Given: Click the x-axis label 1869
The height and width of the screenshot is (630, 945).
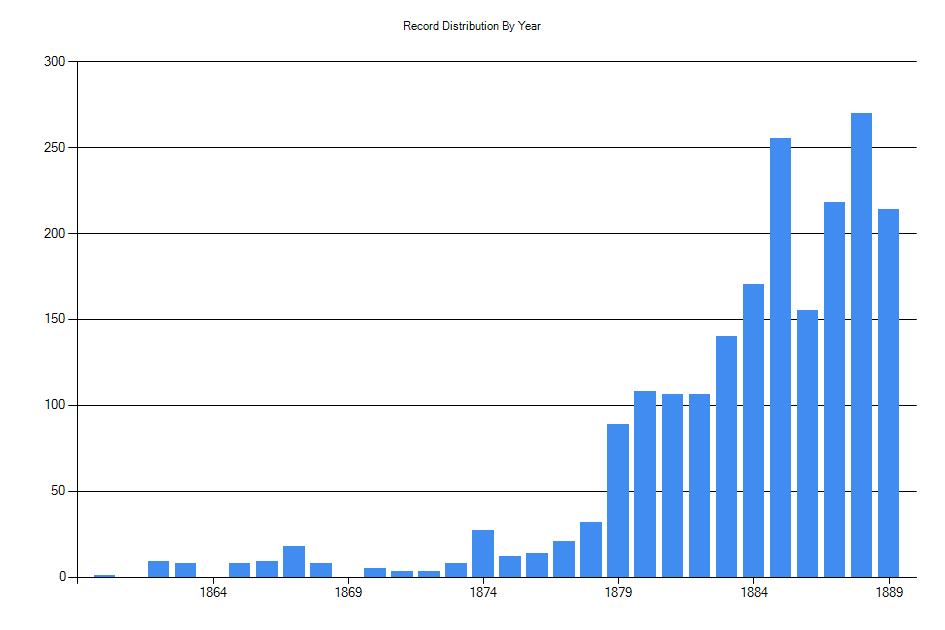Looking at the screenshot, I should (x=348, y=593).
